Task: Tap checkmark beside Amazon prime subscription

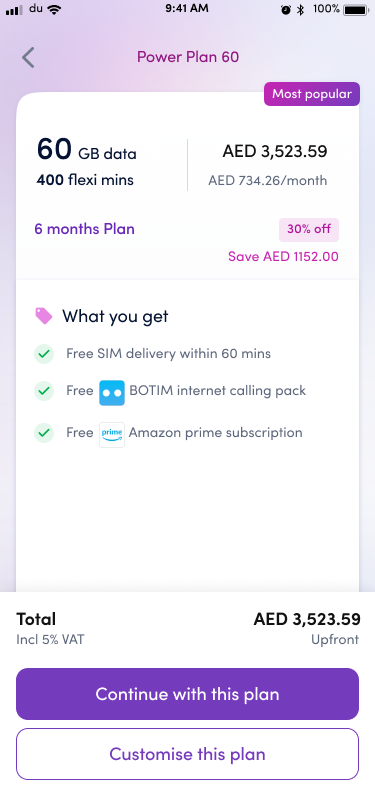Action: [44, 433]
